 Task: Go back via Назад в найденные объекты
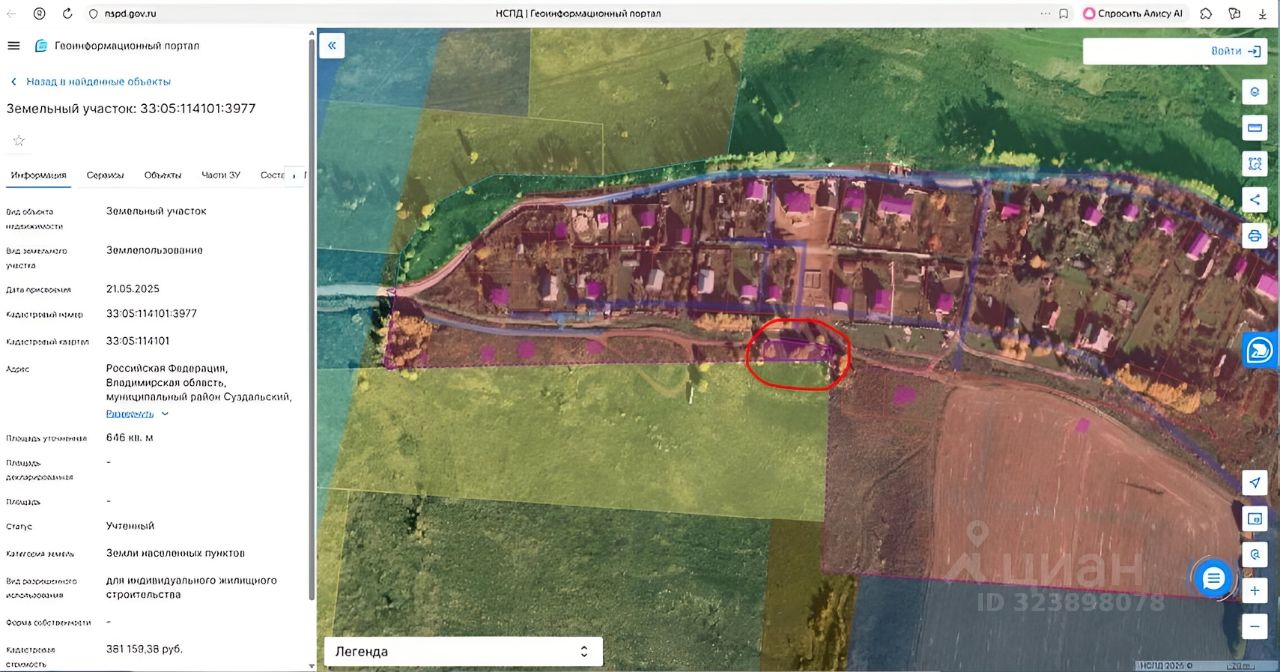(x=90, y=81)
